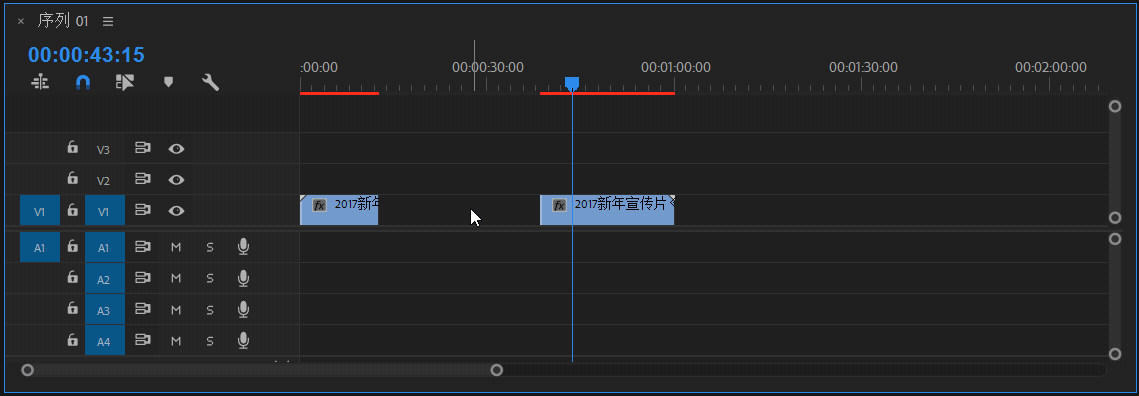Mute track A2
This screenshot has height=396, width=1139.
tap(176, 278)
